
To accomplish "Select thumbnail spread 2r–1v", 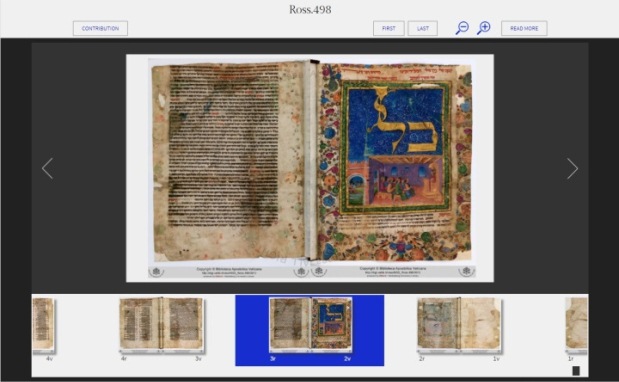I will point(459,324).
